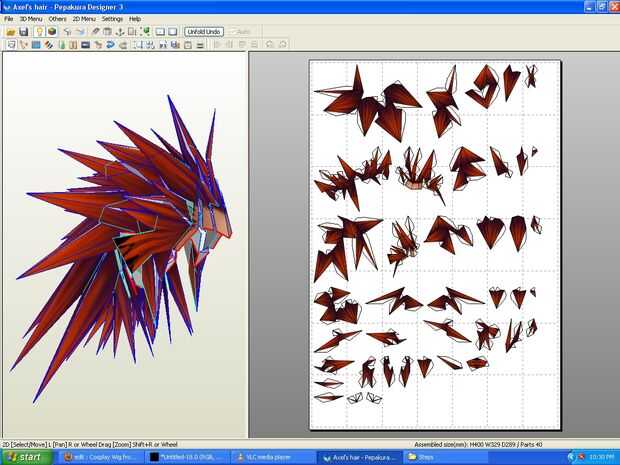
Task: Open the Settings menu
Action: tap(112, 19)
